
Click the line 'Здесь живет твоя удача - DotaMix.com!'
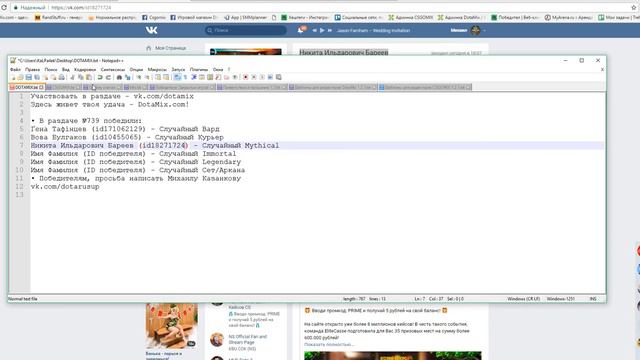(x=110, y=104)
